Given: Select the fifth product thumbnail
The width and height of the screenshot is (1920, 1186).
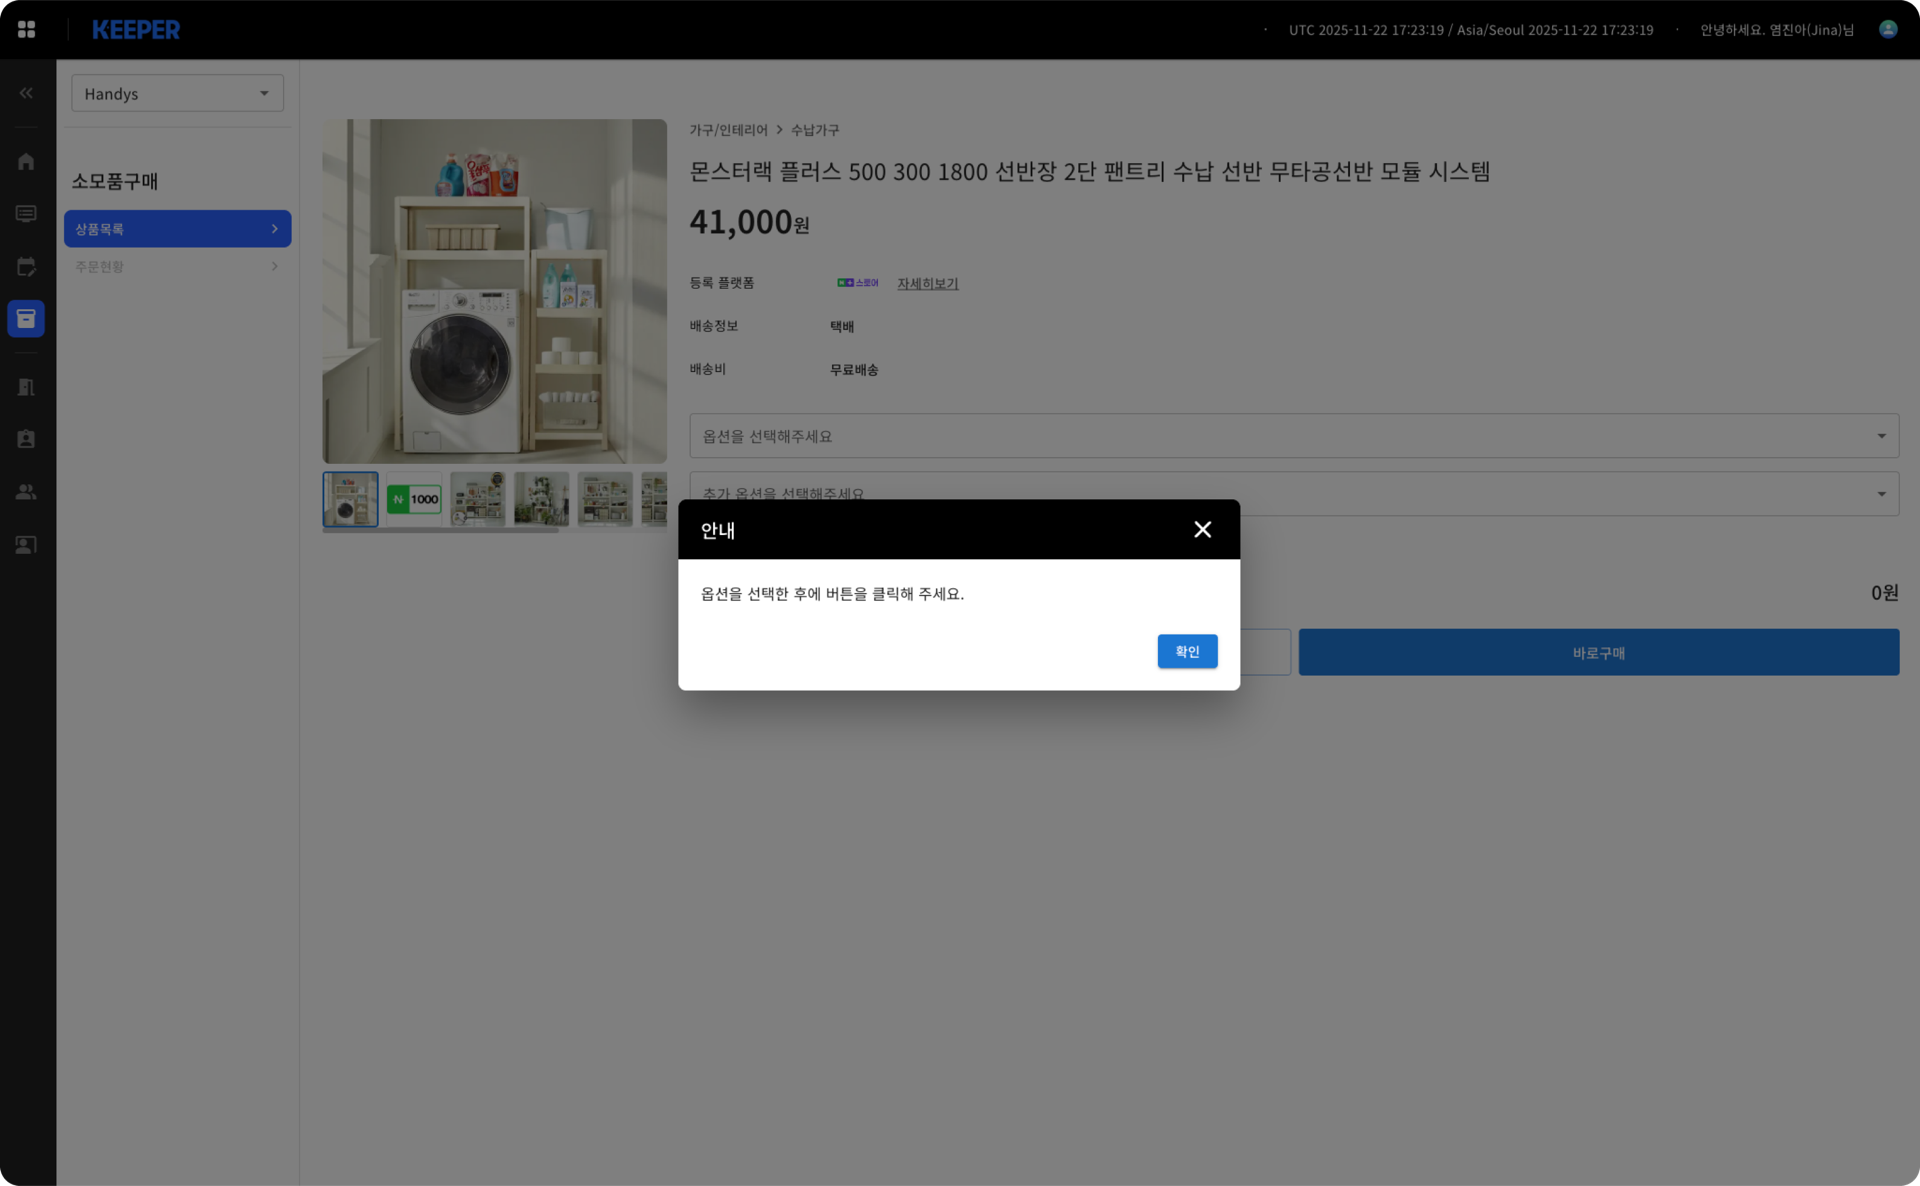Looking at the screenshot, I should pos(605,499).
